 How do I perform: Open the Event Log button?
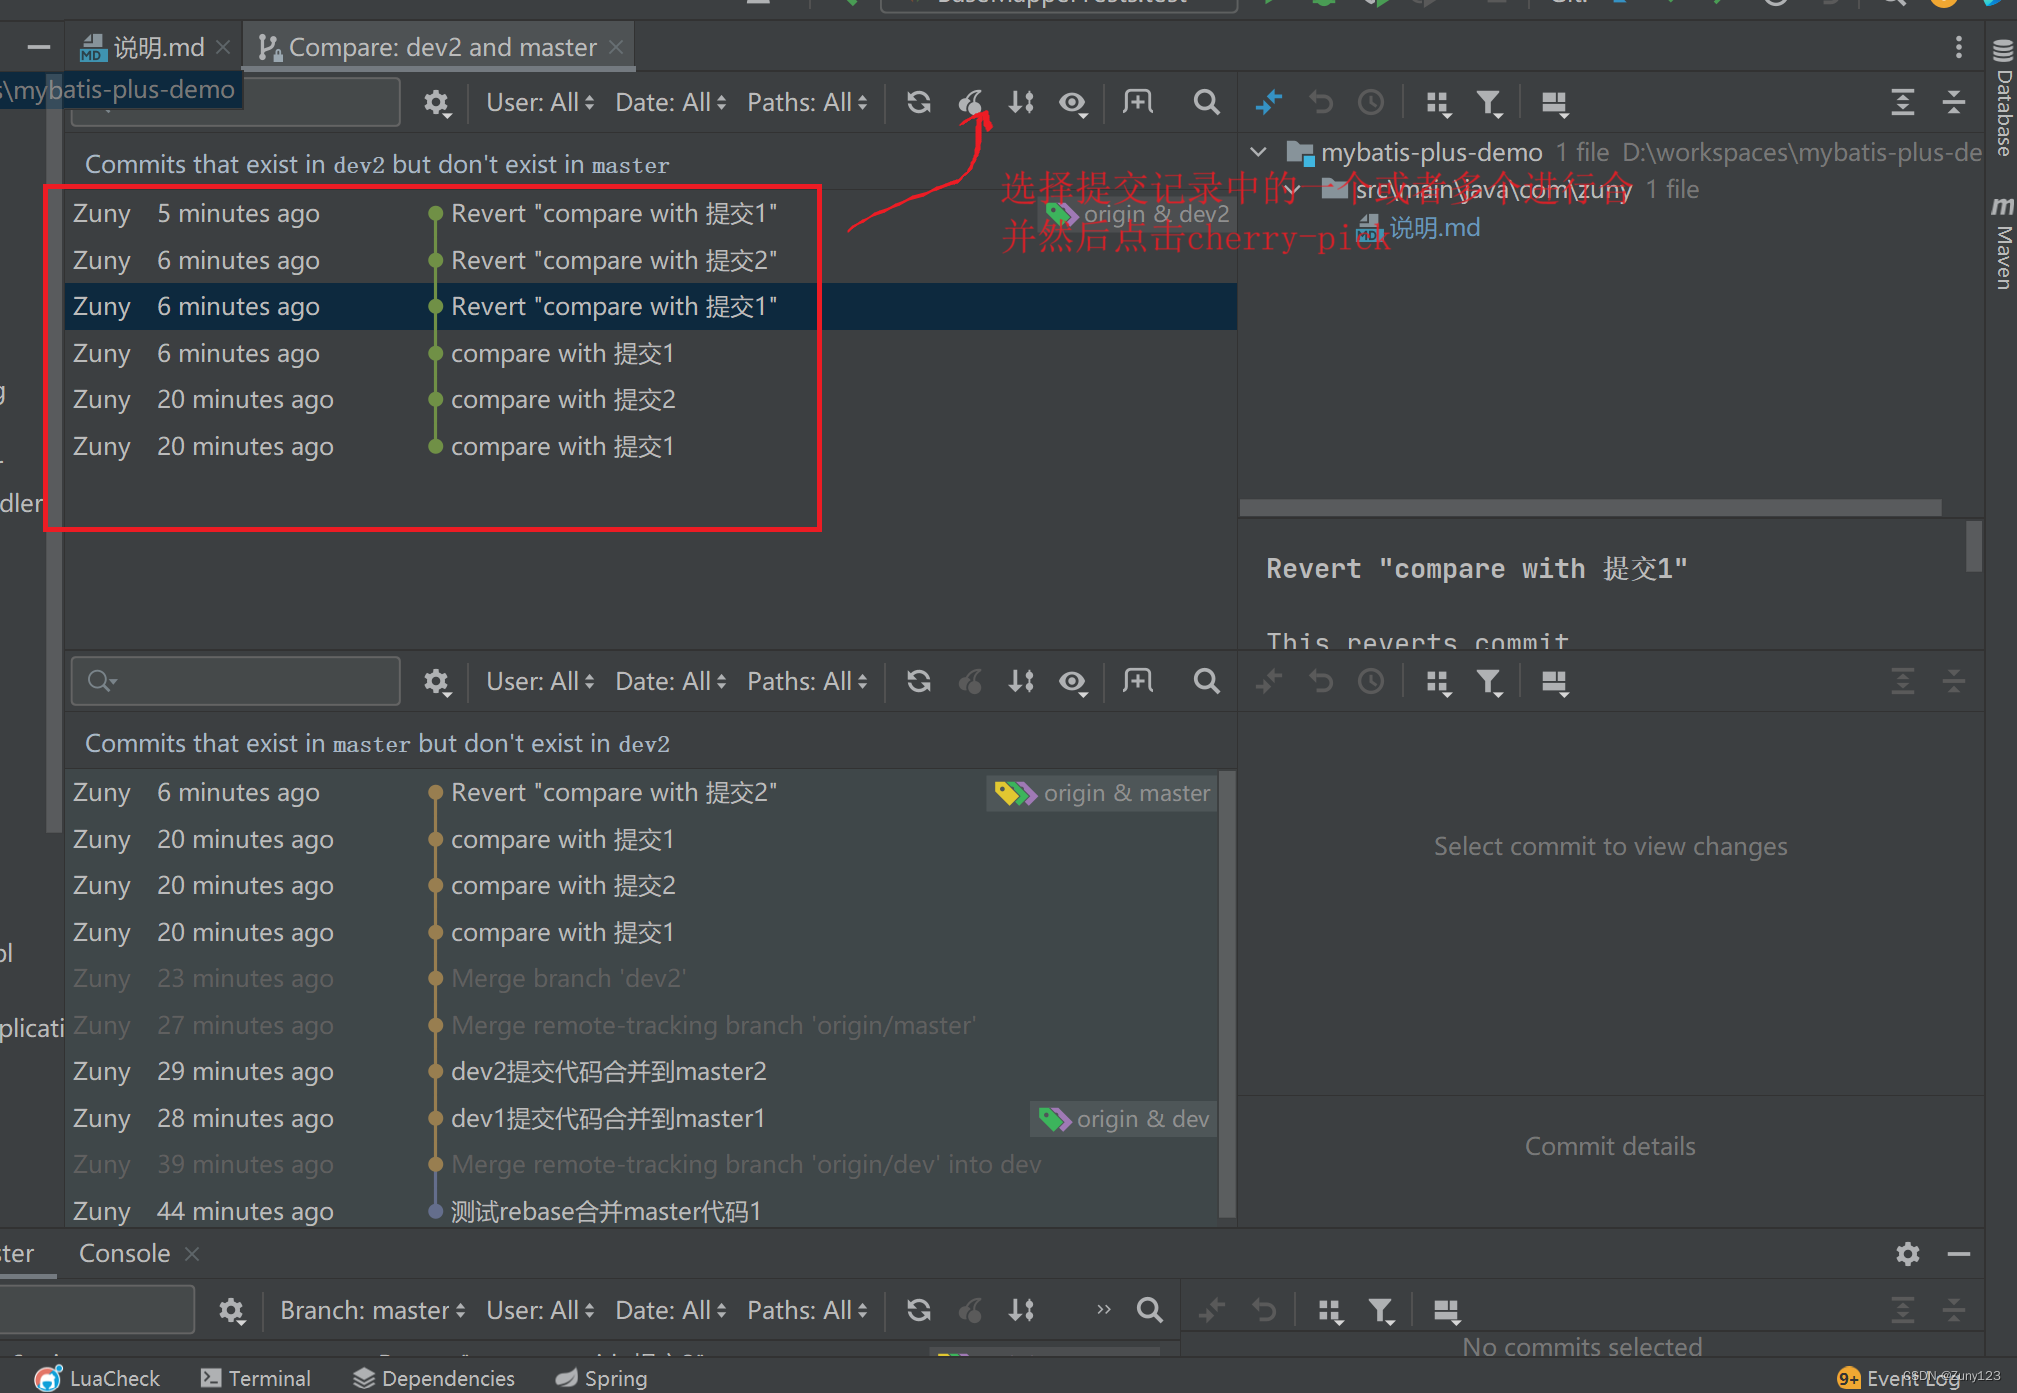pyautogui.click(x=1900, y=1378)
